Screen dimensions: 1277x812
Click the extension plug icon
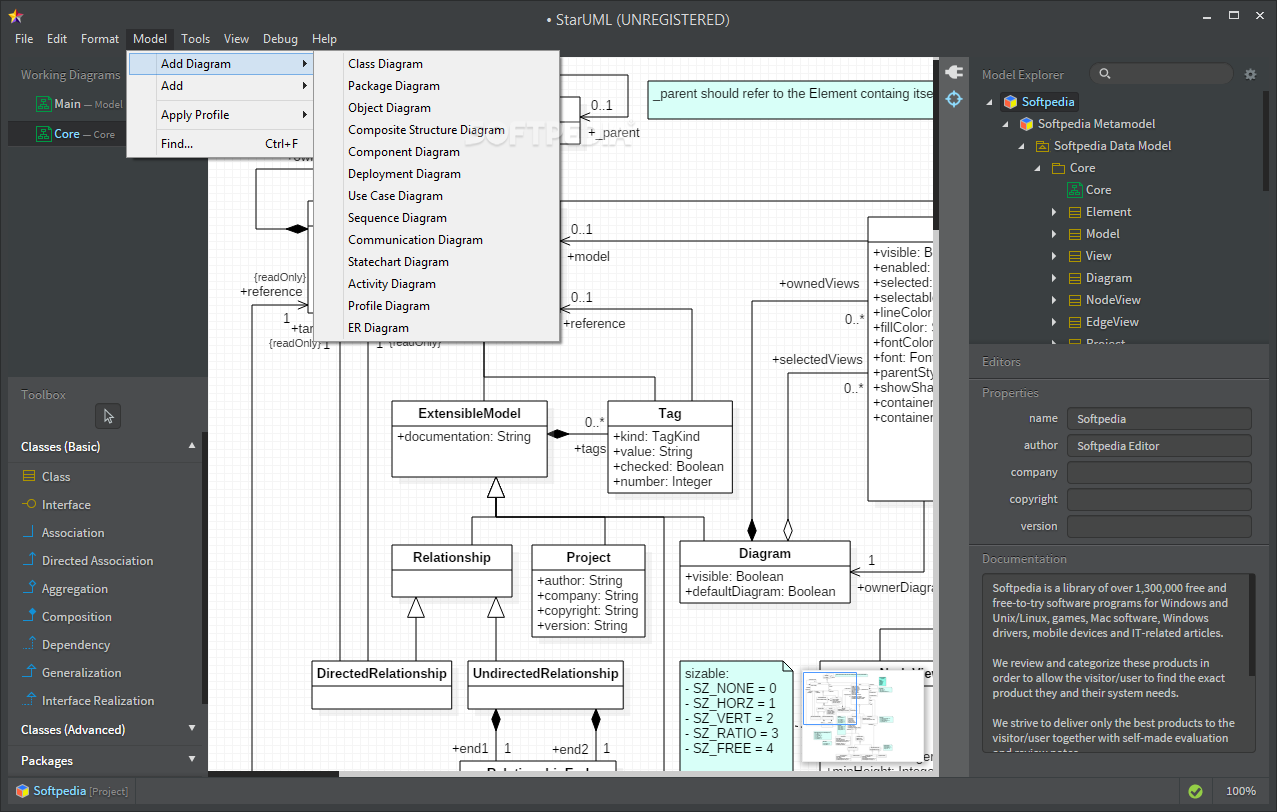[x=953, y=72]
